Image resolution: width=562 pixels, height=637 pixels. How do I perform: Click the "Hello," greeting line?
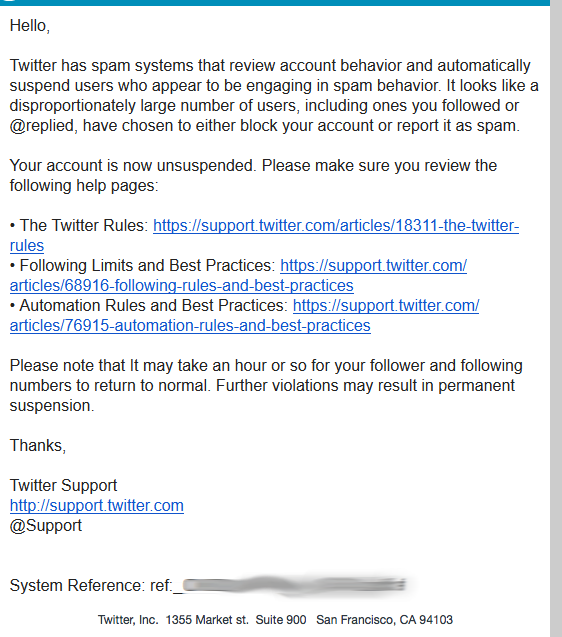coord(30,26)
